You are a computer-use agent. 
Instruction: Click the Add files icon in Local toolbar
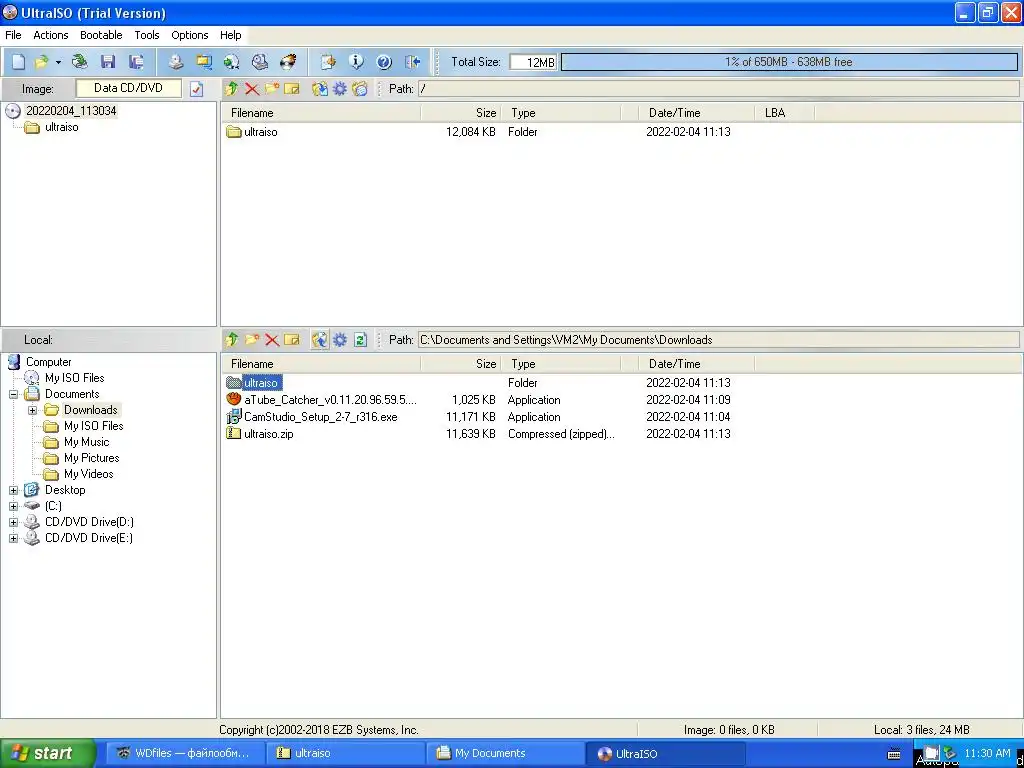coord(319,340)
